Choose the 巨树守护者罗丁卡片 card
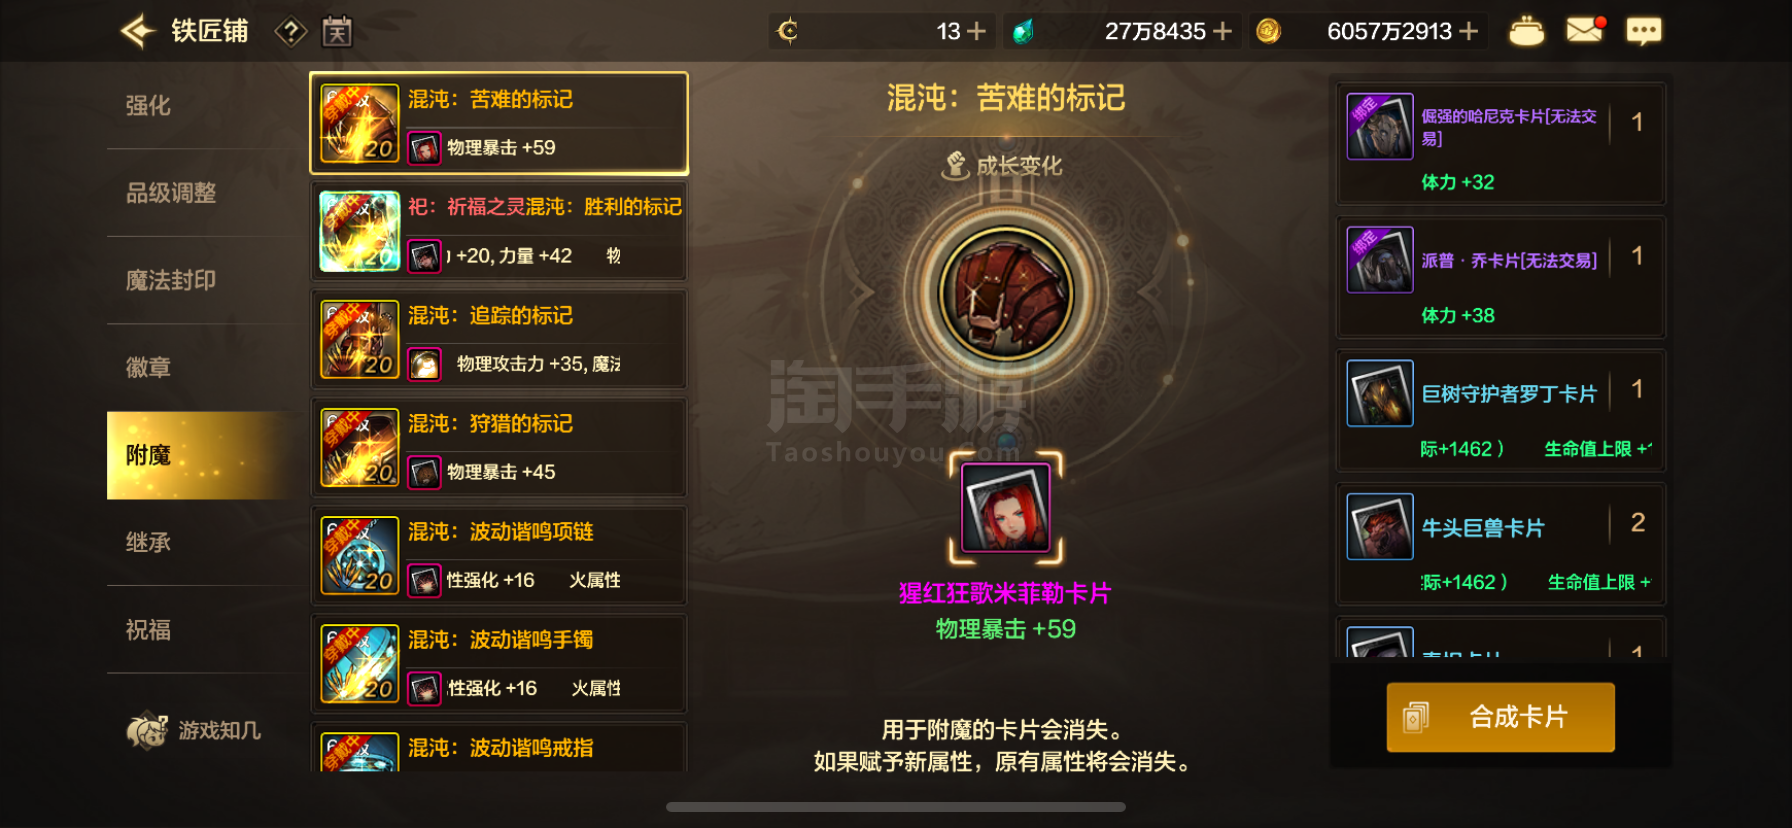This screenshot has width=1792, height=828. tap(1500, 411)
